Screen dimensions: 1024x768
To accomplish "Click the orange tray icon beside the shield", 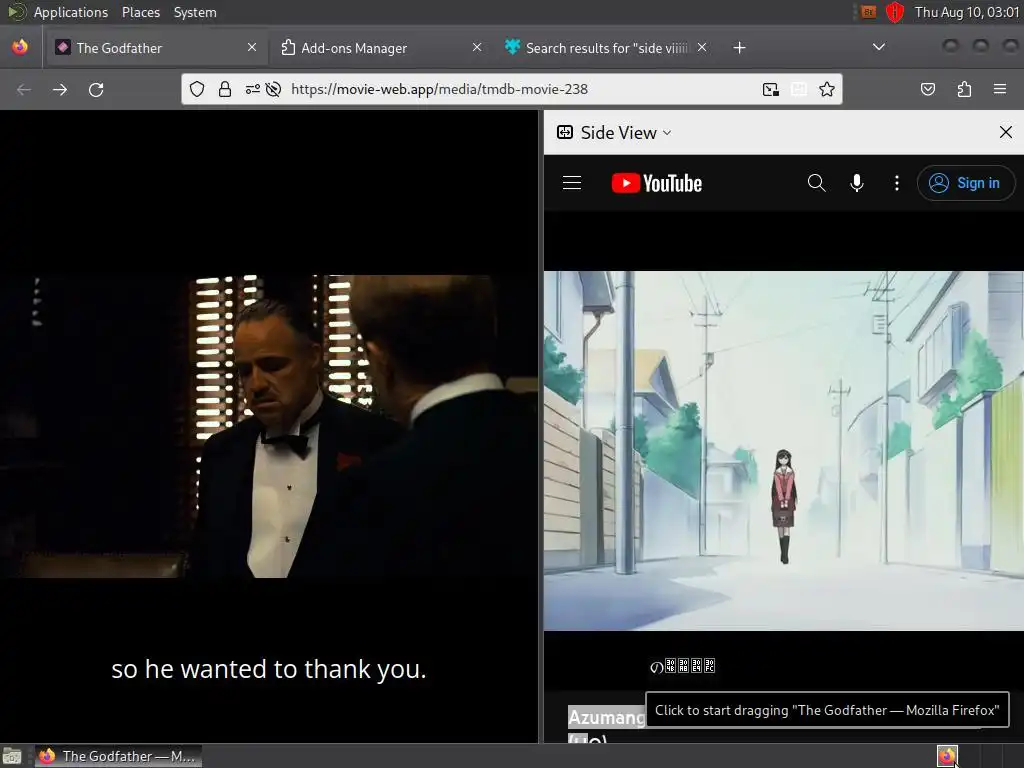I will (x=869, y=12).
